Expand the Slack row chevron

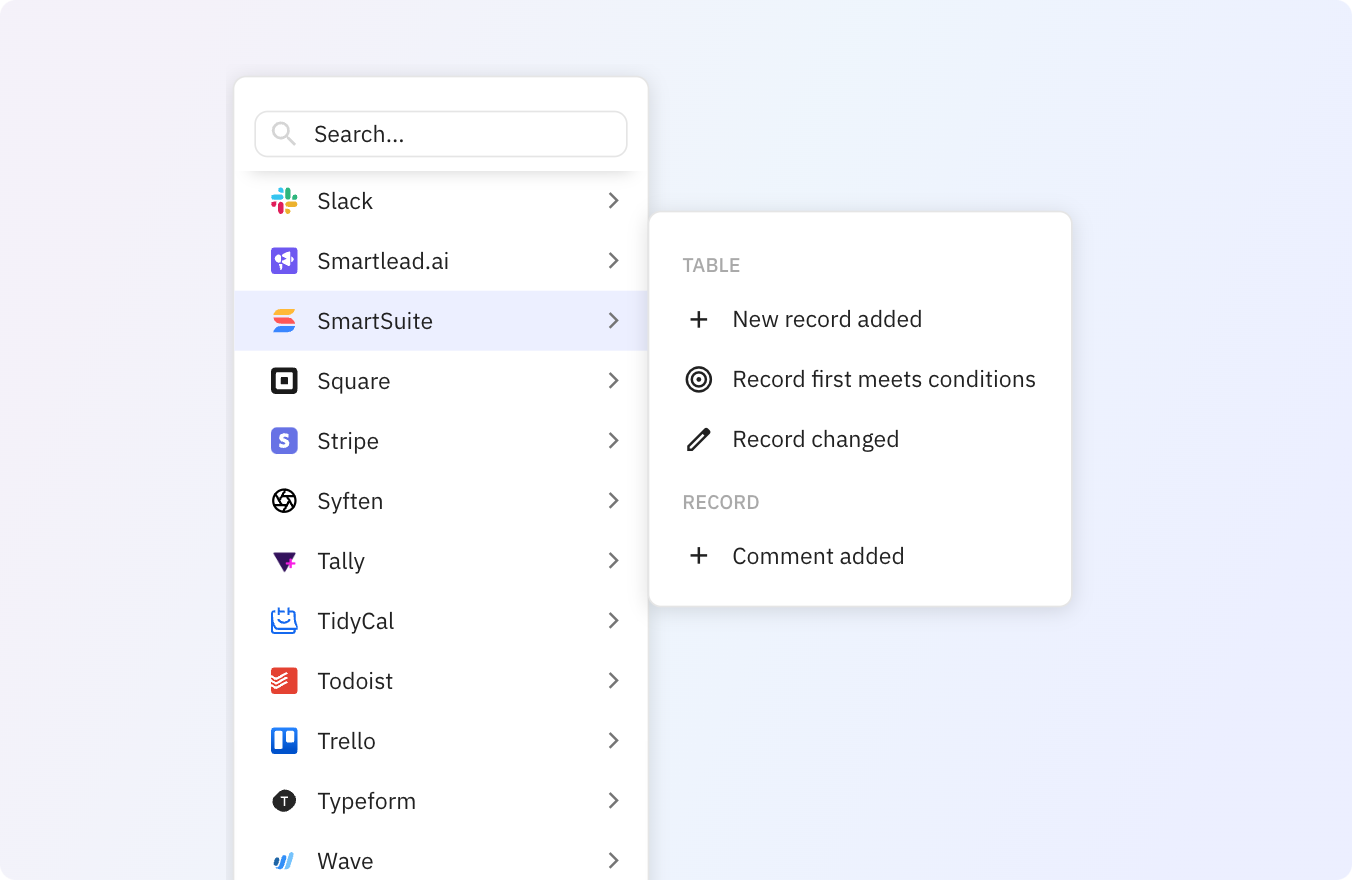click(614, 201)
